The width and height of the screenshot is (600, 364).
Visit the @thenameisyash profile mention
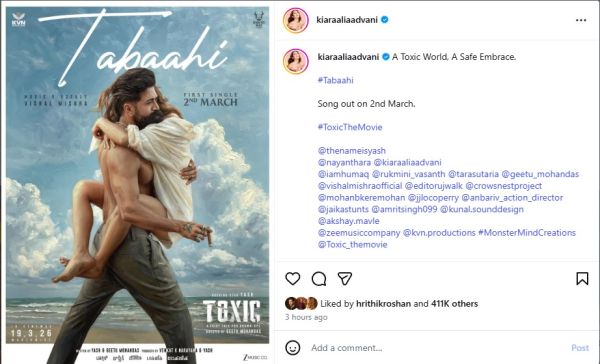click(x=352, y=151)
